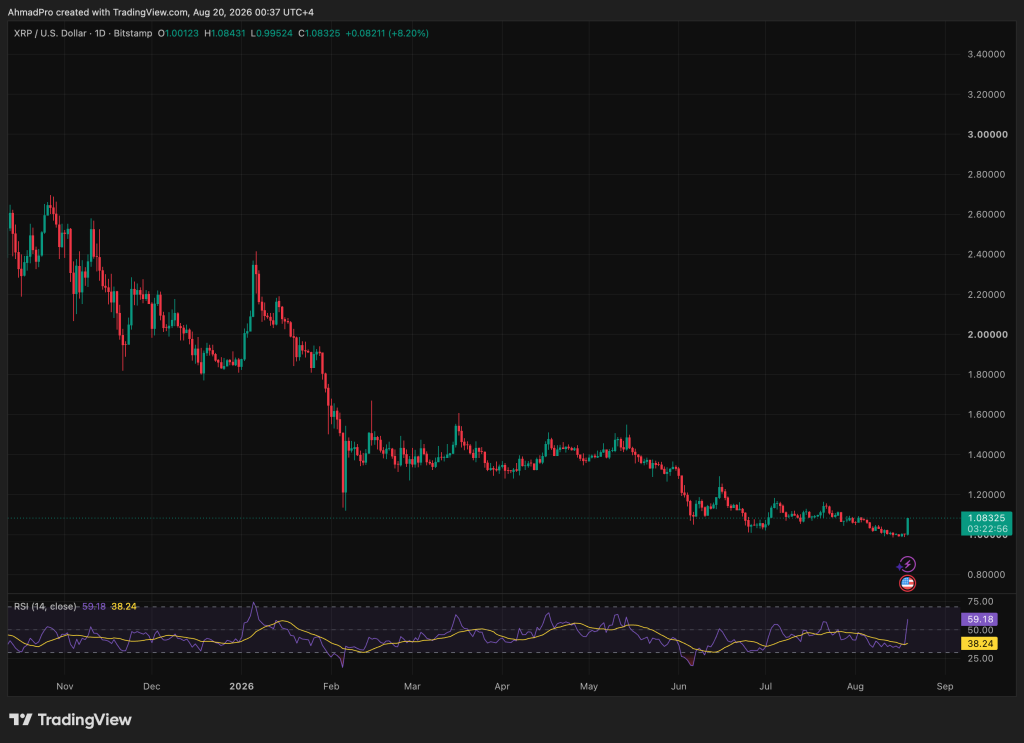Viewport: 1024px width, 743px height.
Task: Click the 3.20000 price axis label
Action: pyautogui.click(x=986, y=95)
